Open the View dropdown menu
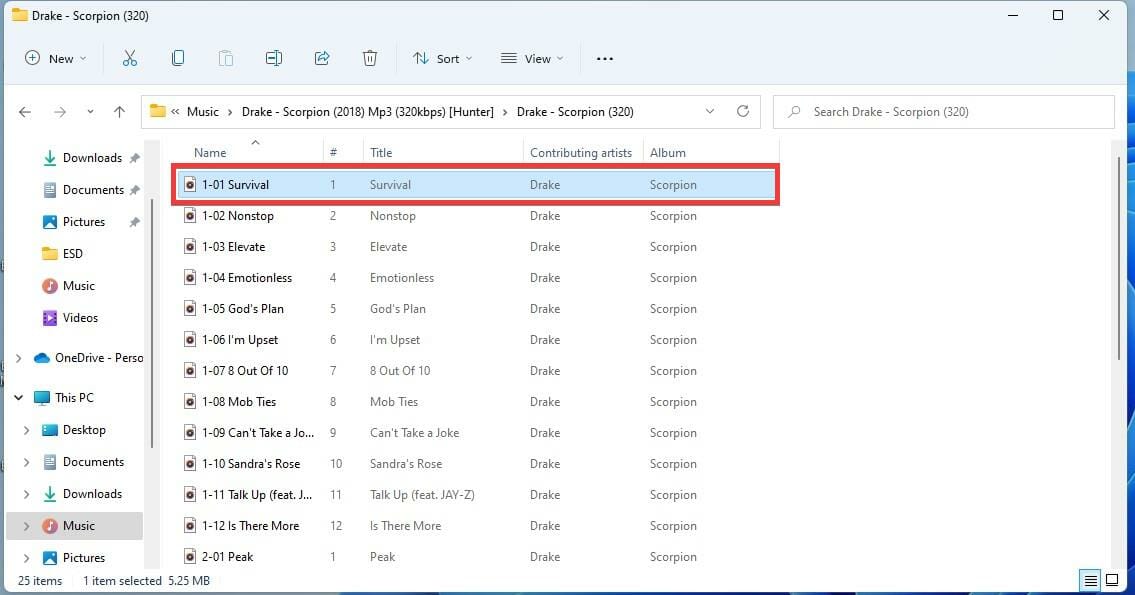 [x=532, y=59]
